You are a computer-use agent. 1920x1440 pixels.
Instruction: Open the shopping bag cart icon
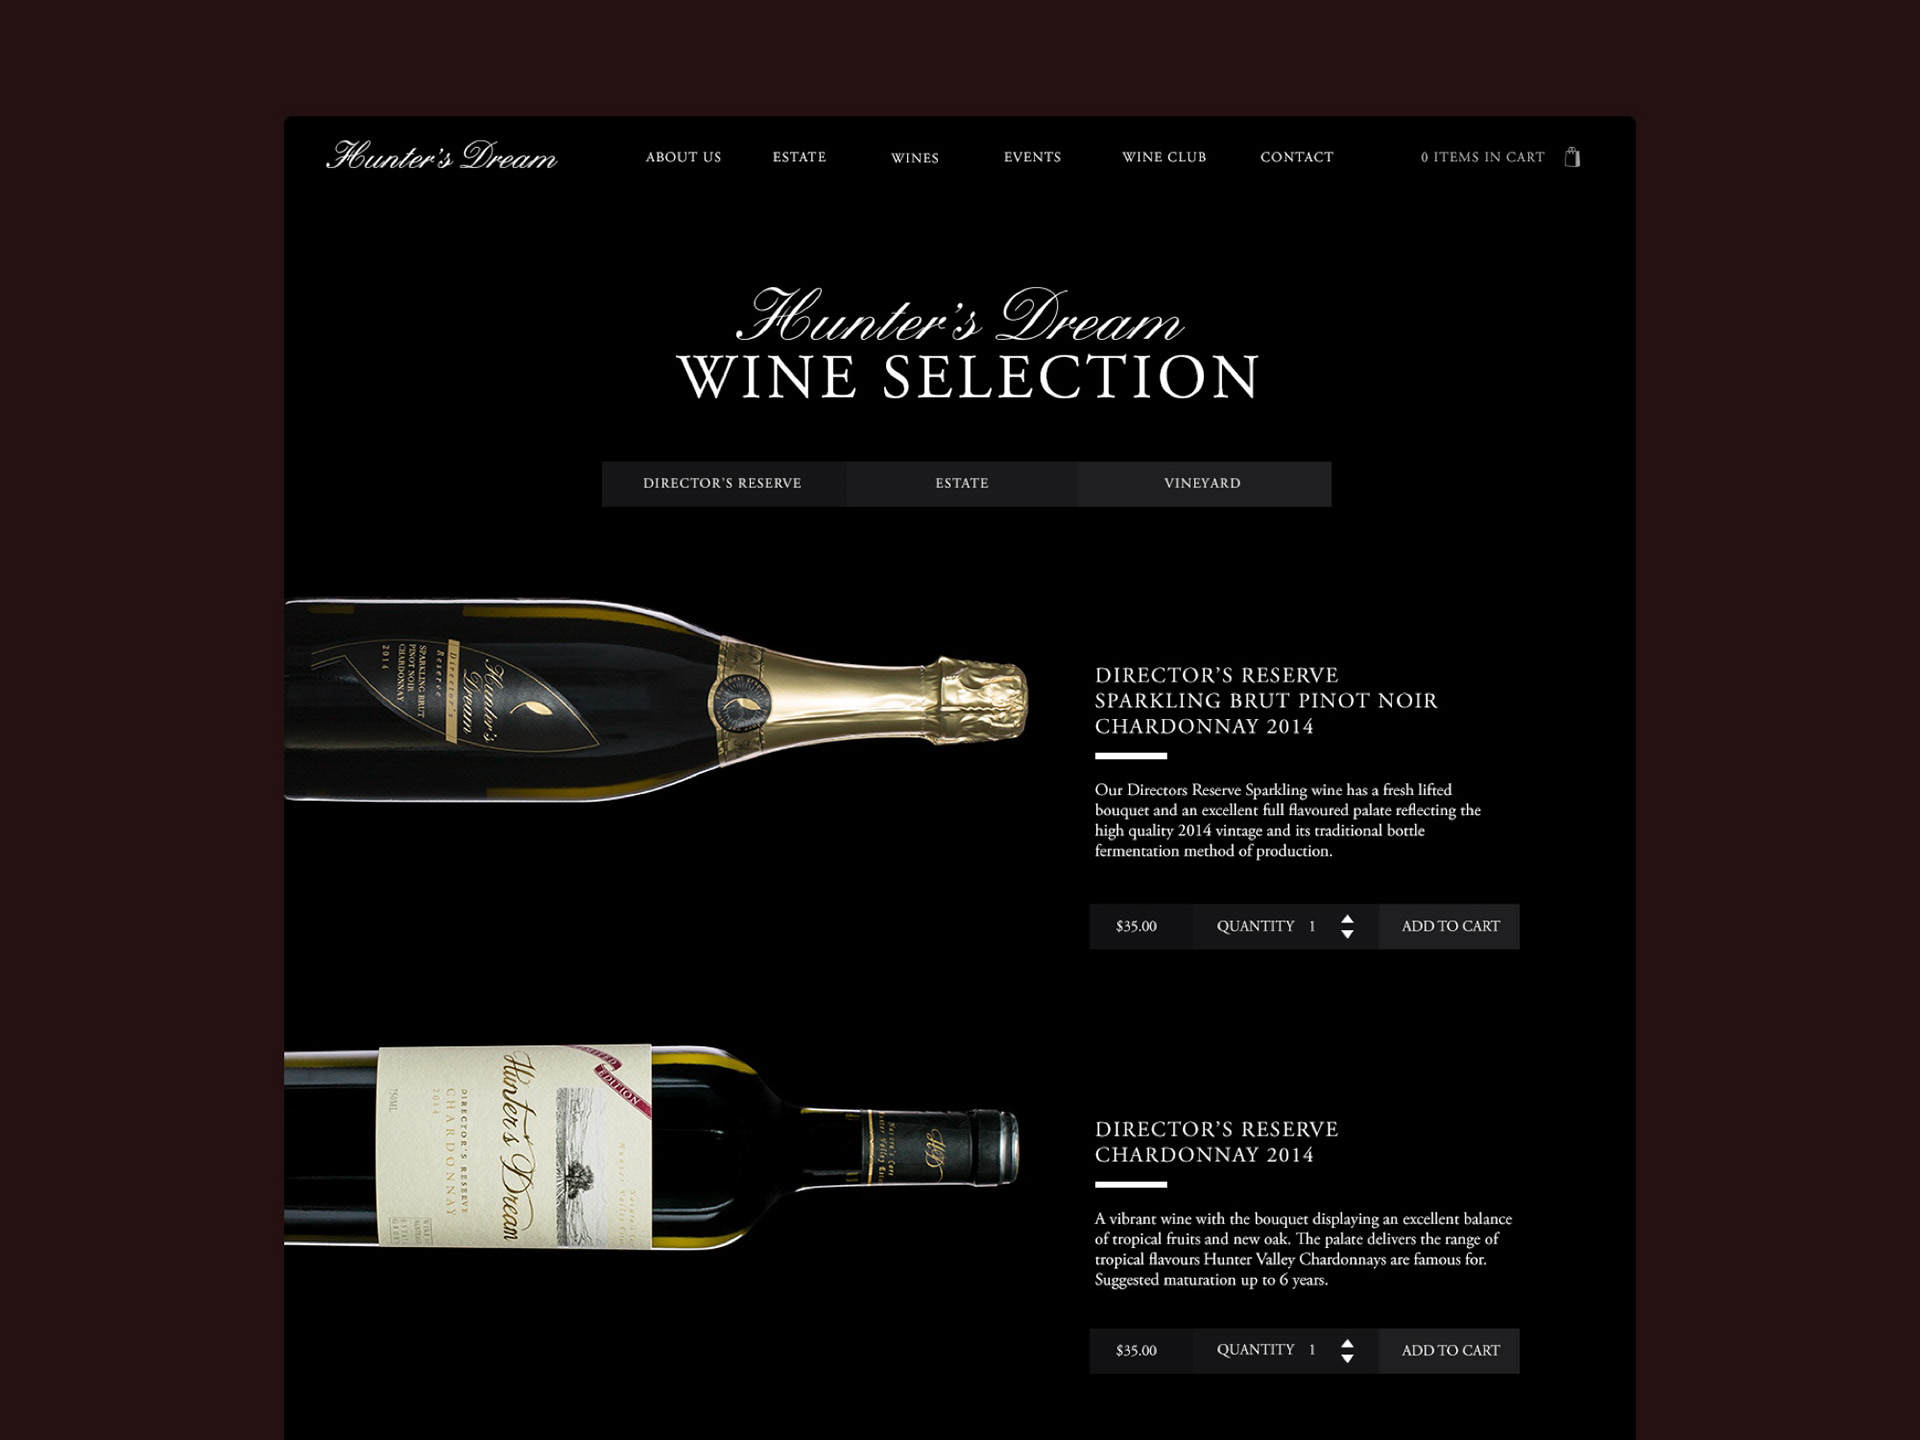pyautogui.click(x=1572, y=157)
